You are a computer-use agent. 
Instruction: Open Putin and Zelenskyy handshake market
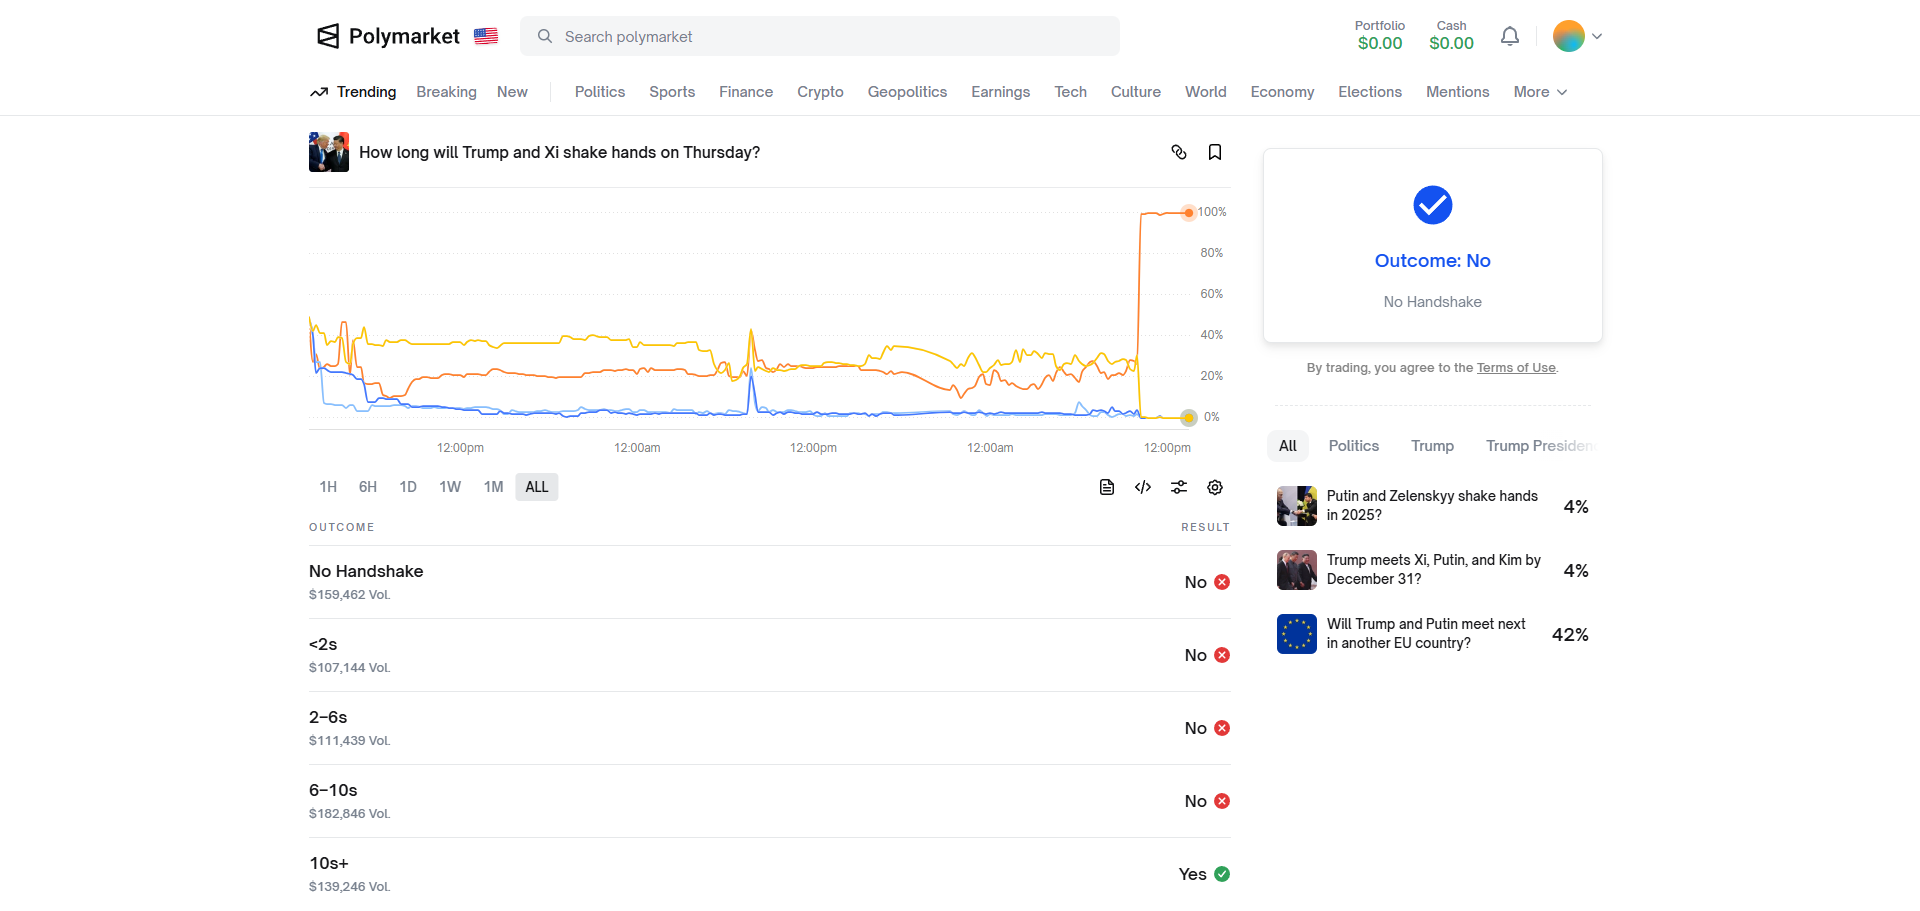tap(1432, 506)
